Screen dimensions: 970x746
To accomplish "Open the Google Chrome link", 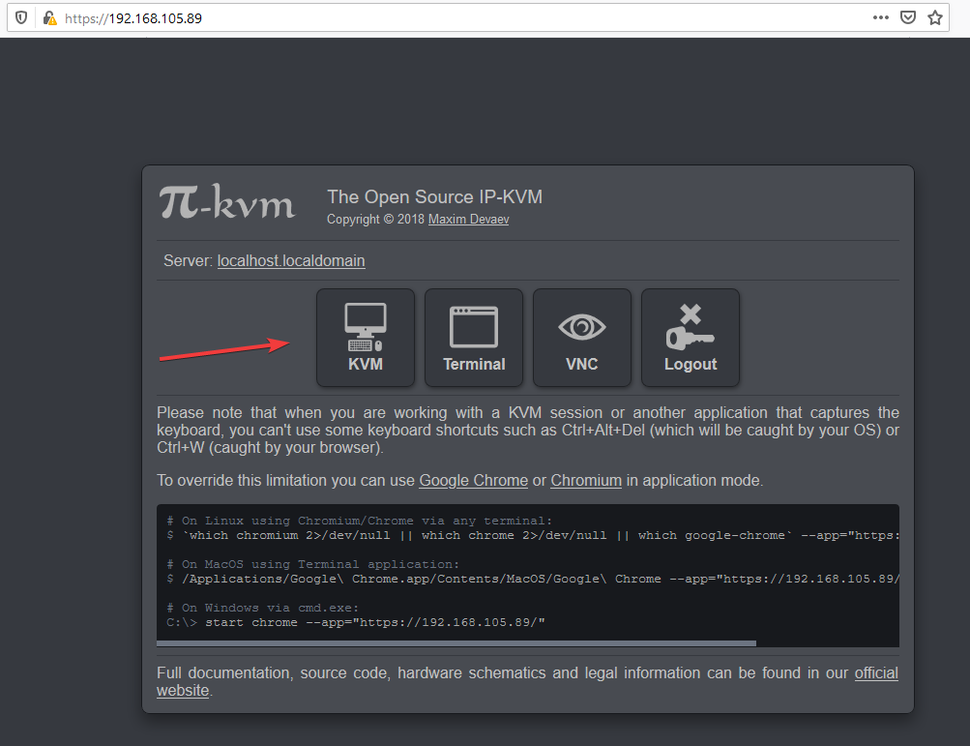I will [x=473, y=480].
